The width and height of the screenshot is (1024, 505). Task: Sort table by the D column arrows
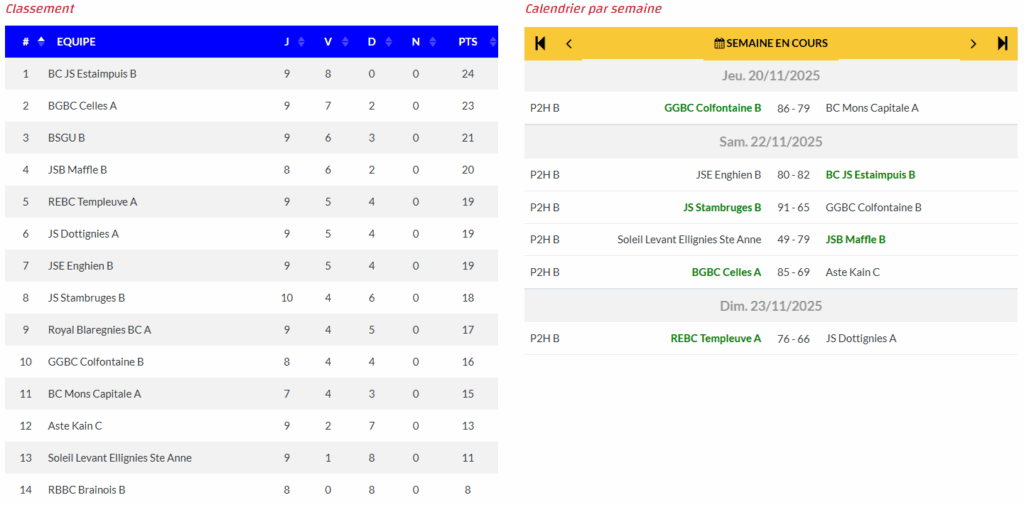tap(388, 41)
